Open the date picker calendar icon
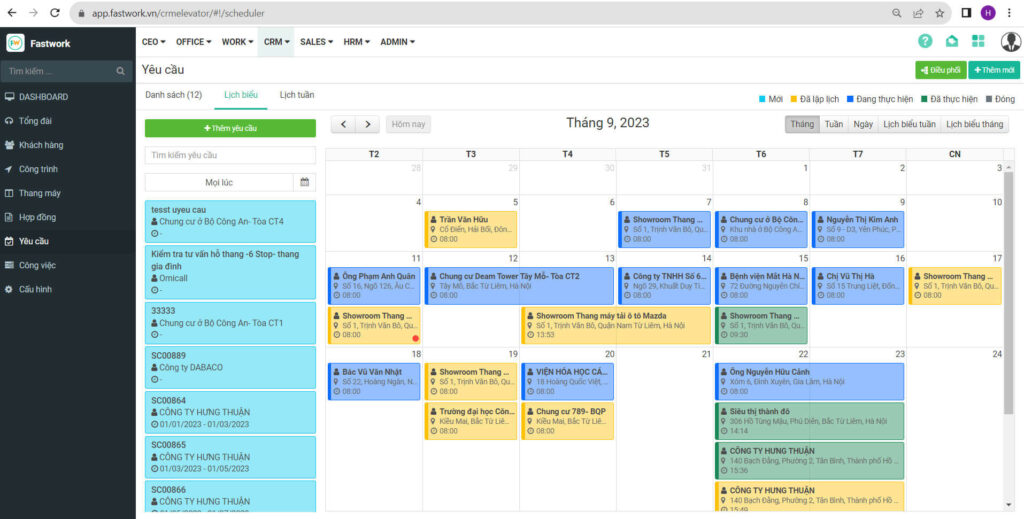This screenshot has height=519, width=1024. 304,182
